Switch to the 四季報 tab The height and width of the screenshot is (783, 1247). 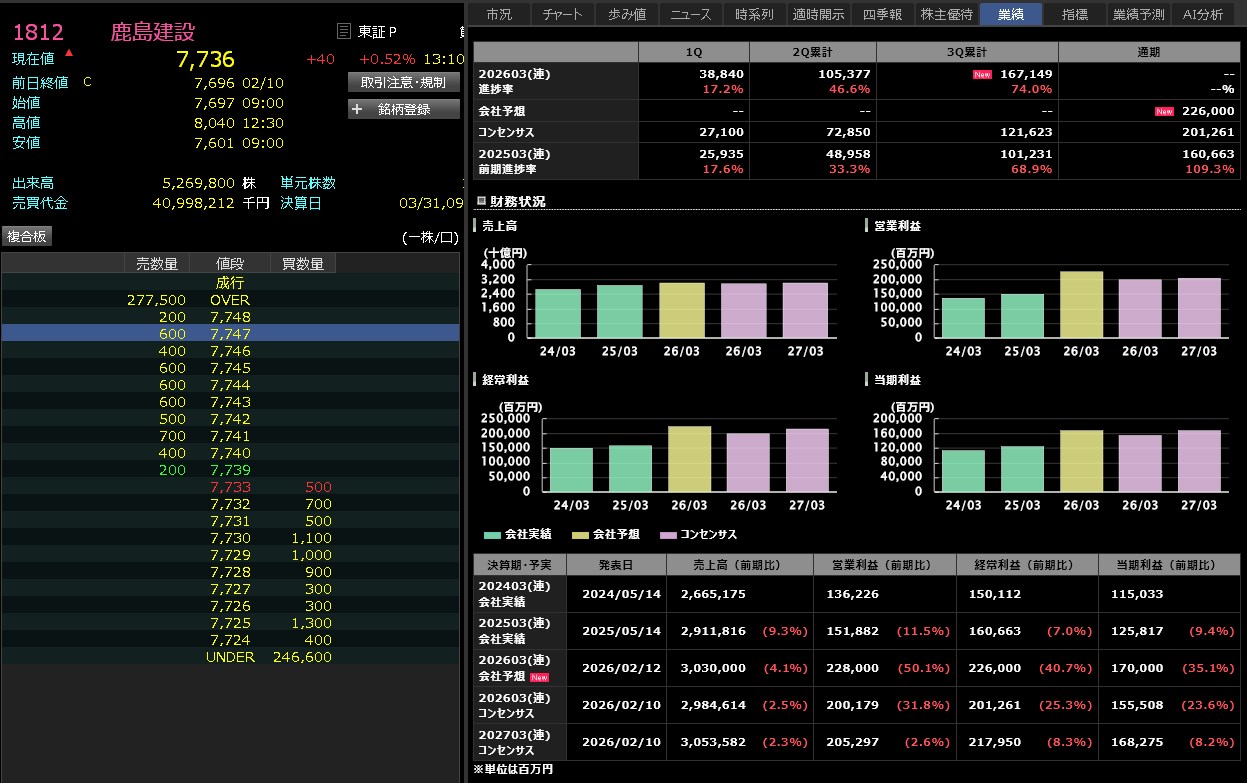tap(881, 14)
